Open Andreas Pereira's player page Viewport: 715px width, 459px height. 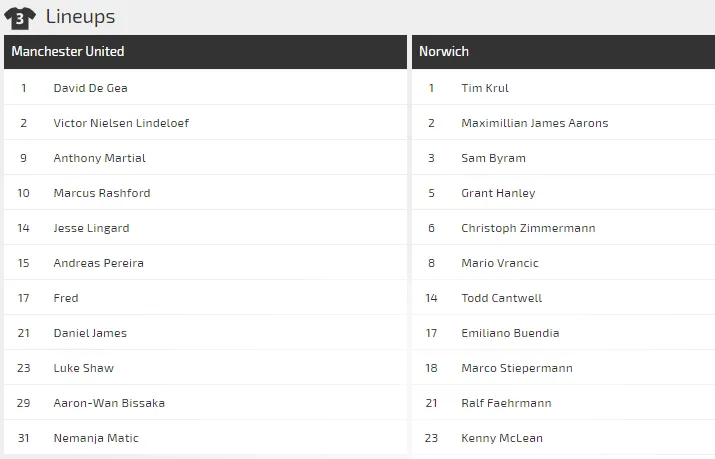point(98,263)
